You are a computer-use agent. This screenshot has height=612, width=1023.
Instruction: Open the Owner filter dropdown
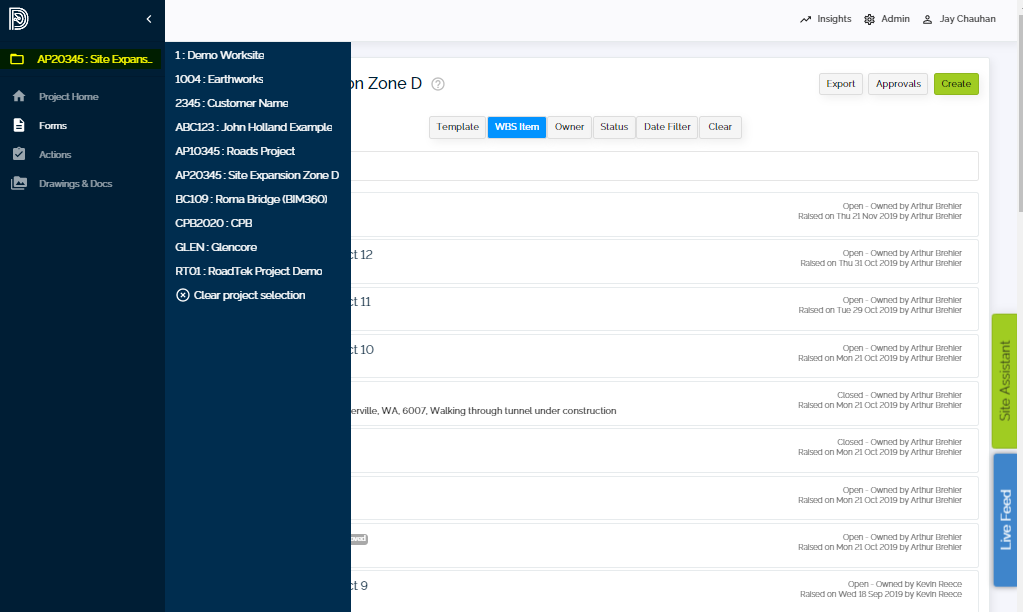(x=569, y=127)
